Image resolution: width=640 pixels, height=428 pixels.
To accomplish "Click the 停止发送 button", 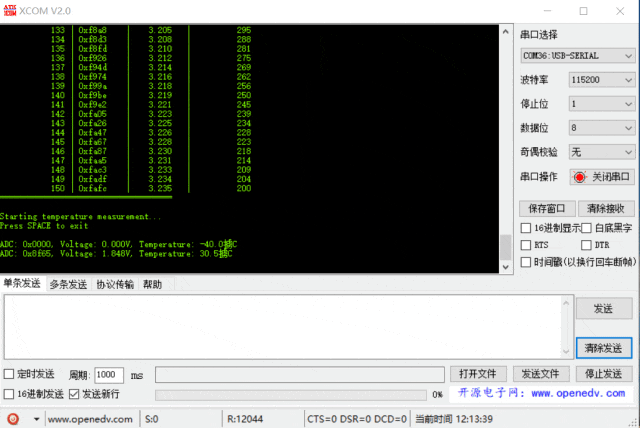I will pos(604,374).
